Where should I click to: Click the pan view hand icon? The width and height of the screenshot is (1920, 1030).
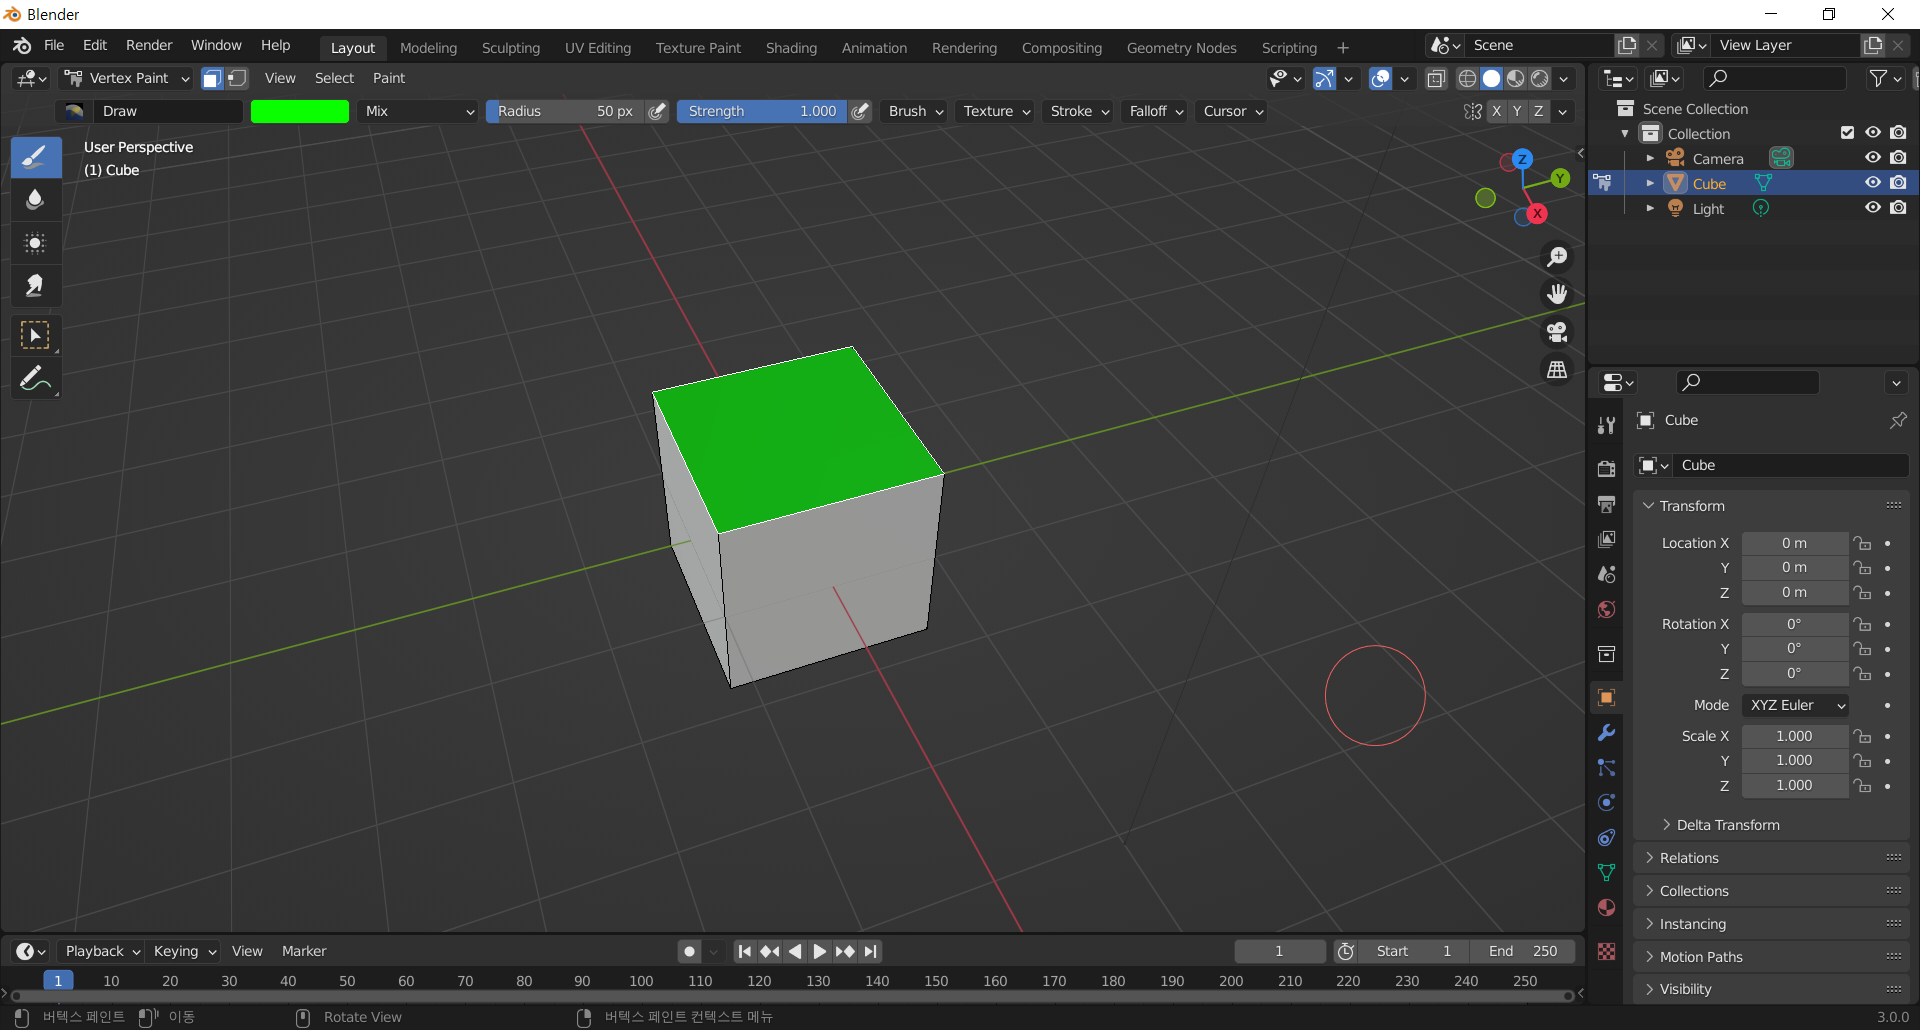pos(1557,294)
